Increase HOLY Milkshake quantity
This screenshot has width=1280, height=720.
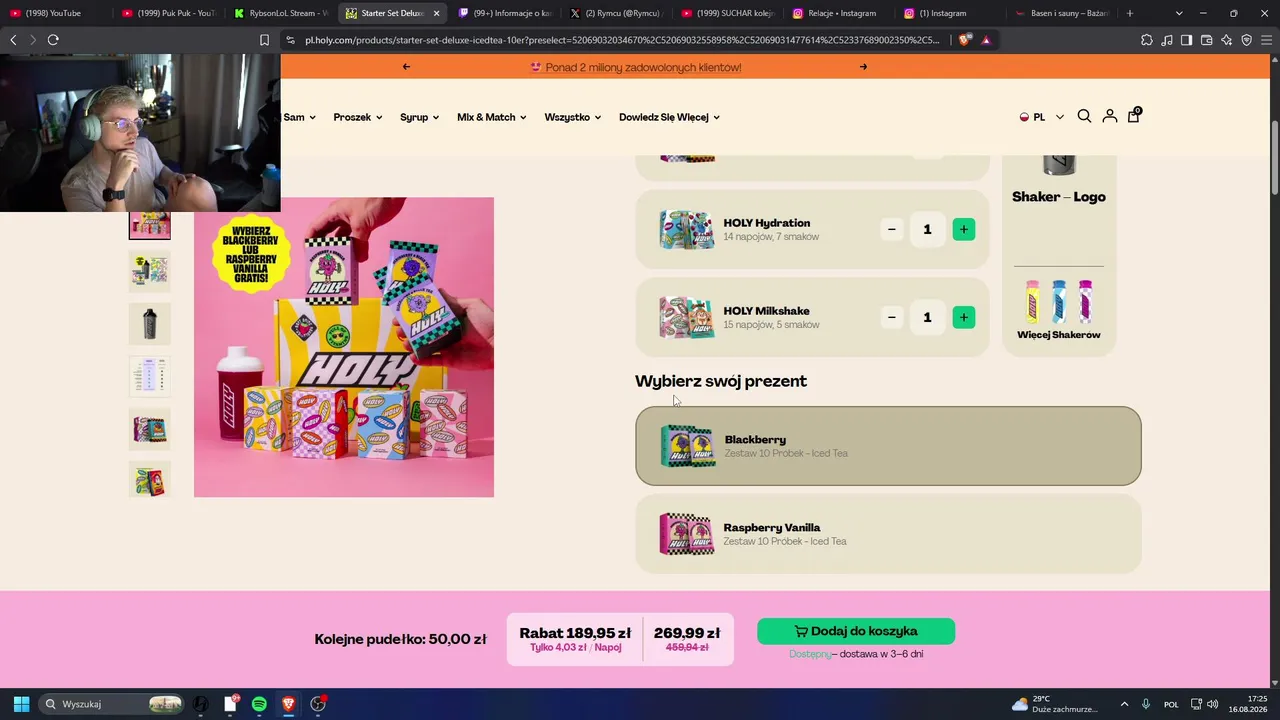coord(963,318)
